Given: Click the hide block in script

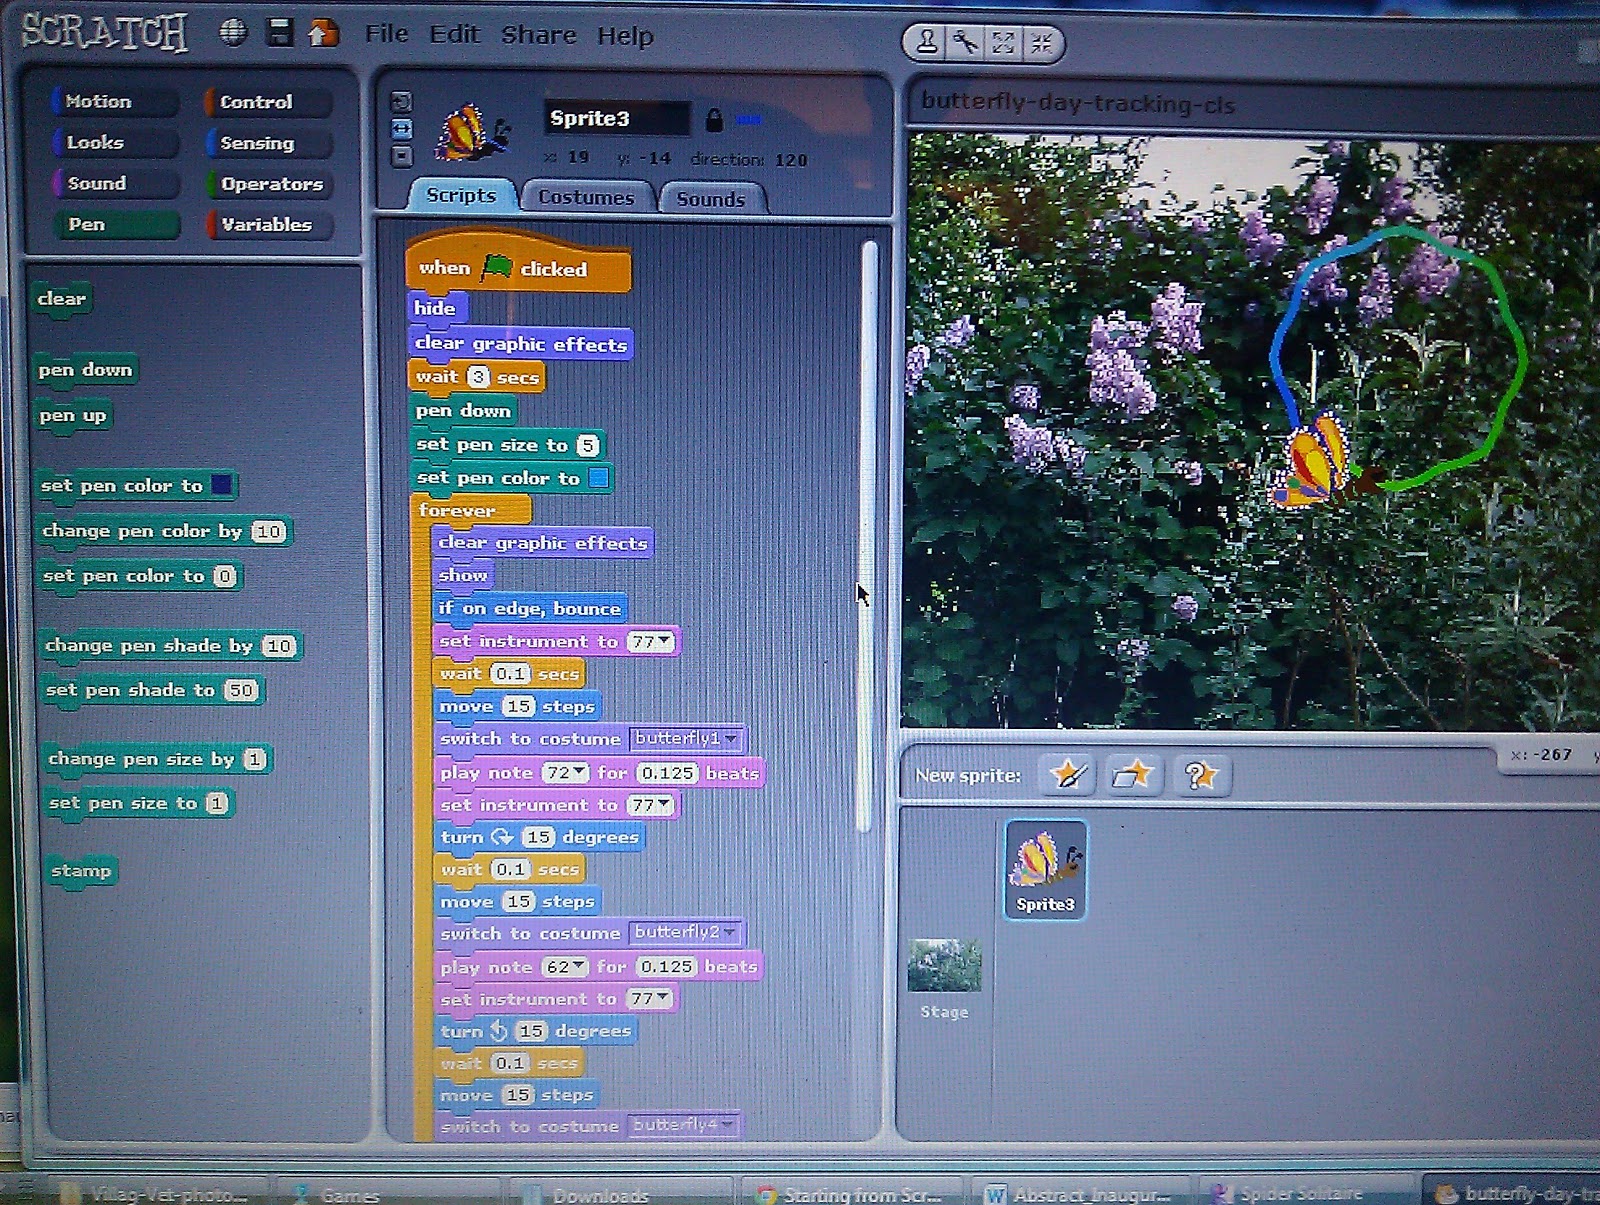Looking at the screenshot, I should (436, 308).
